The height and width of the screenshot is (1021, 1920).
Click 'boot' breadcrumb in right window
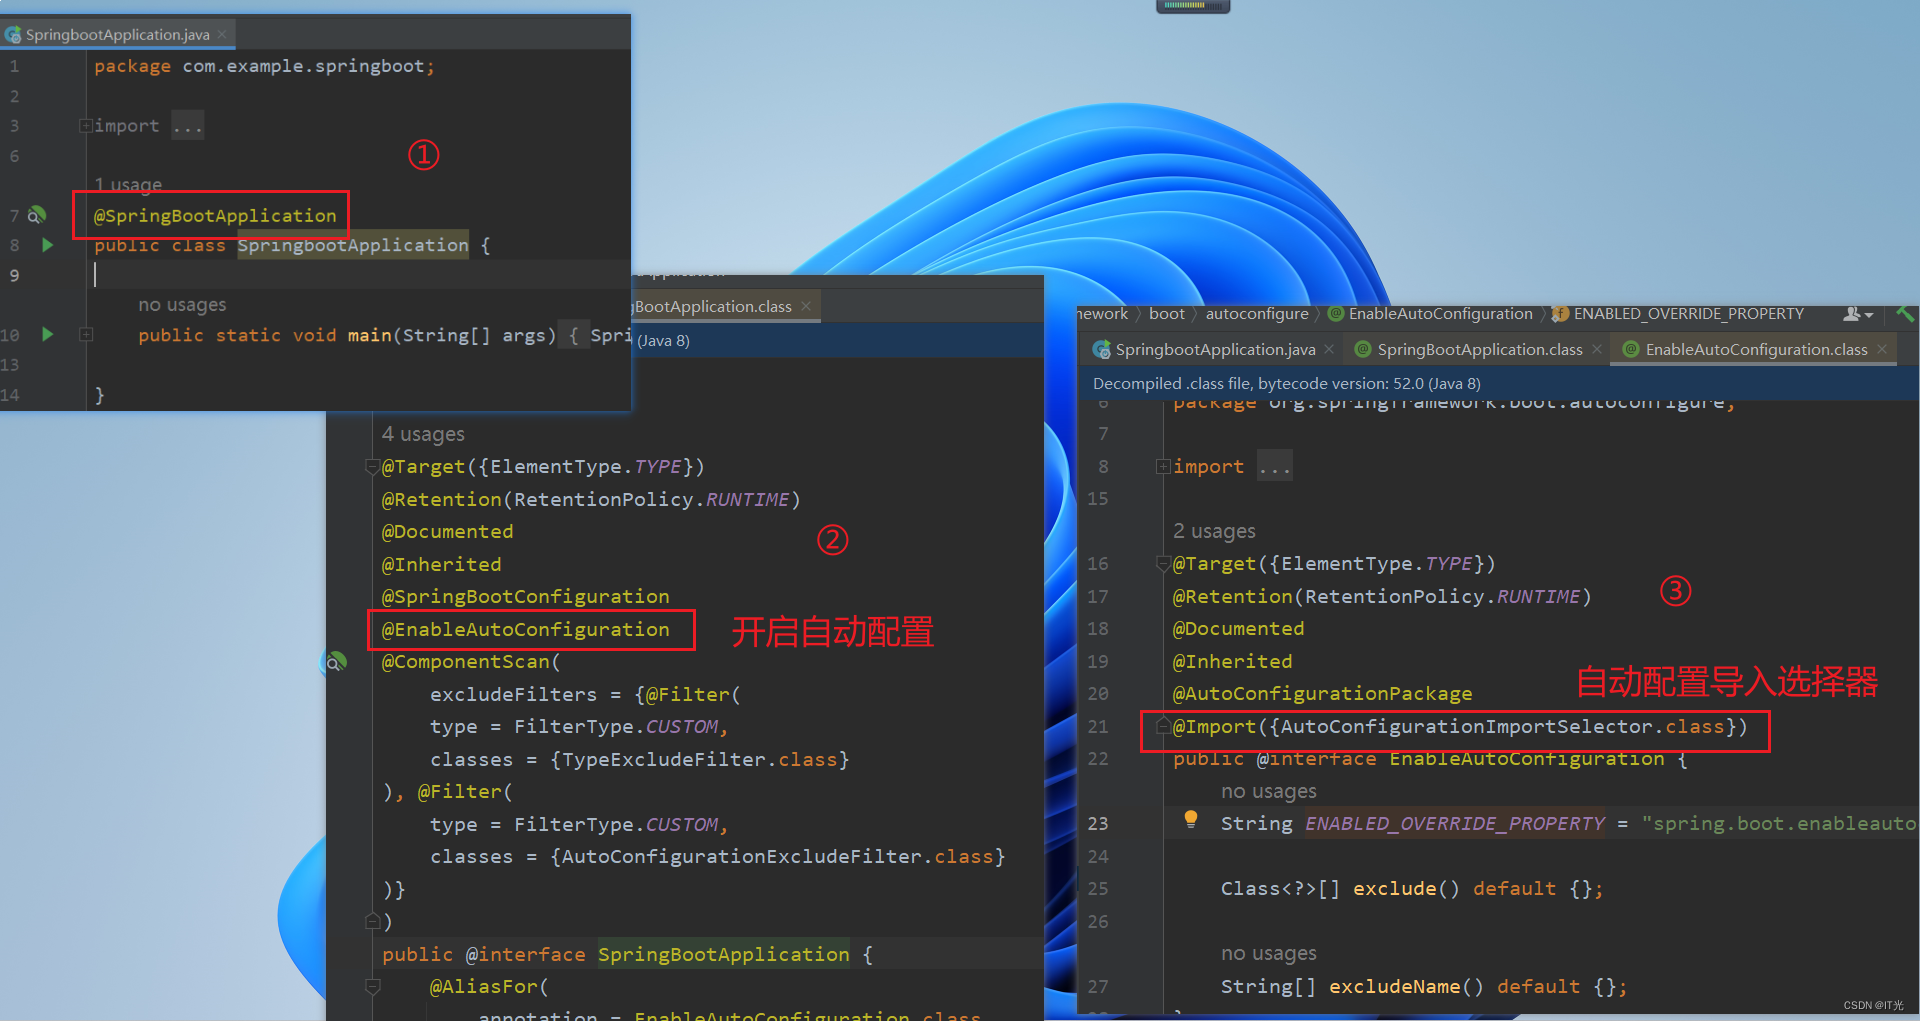[1166, 314]
